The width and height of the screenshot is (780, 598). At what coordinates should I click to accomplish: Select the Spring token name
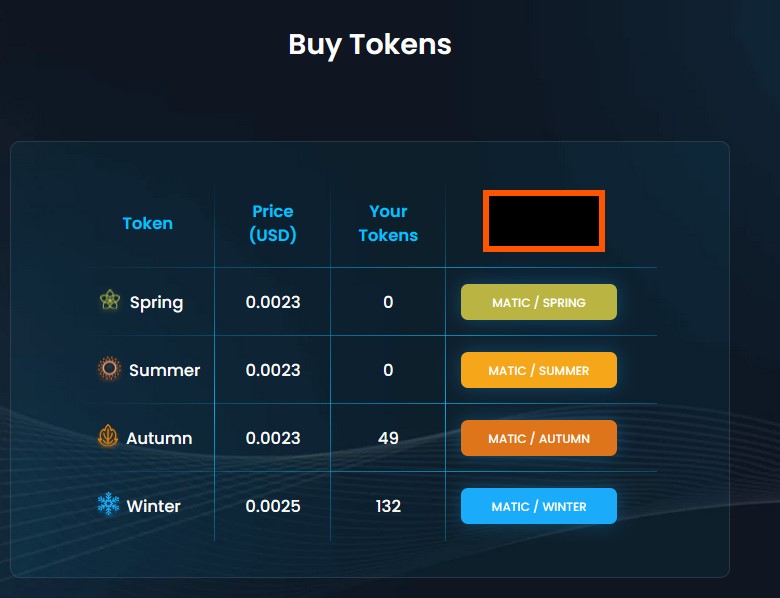click(157, 302)
